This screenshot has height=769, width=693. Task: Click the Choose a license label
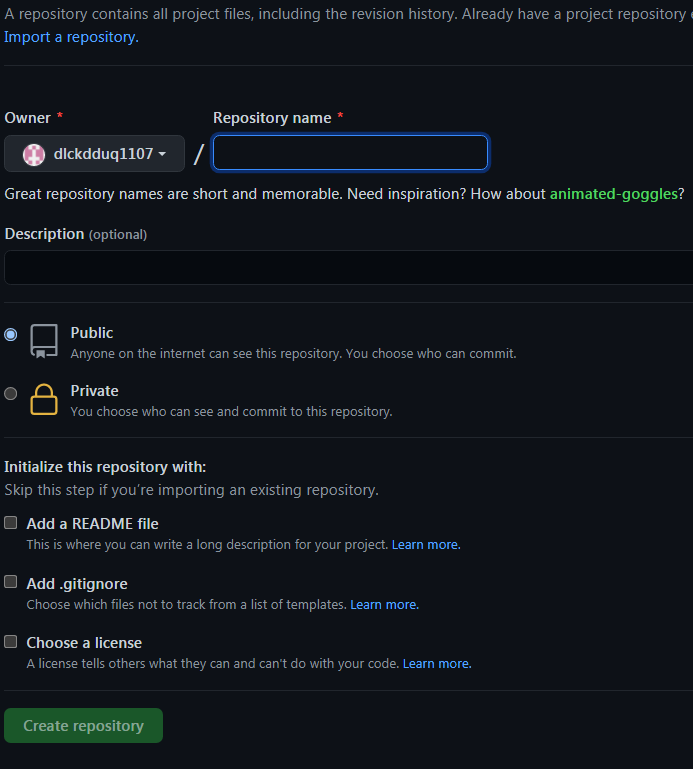click(x=84, y=642)
